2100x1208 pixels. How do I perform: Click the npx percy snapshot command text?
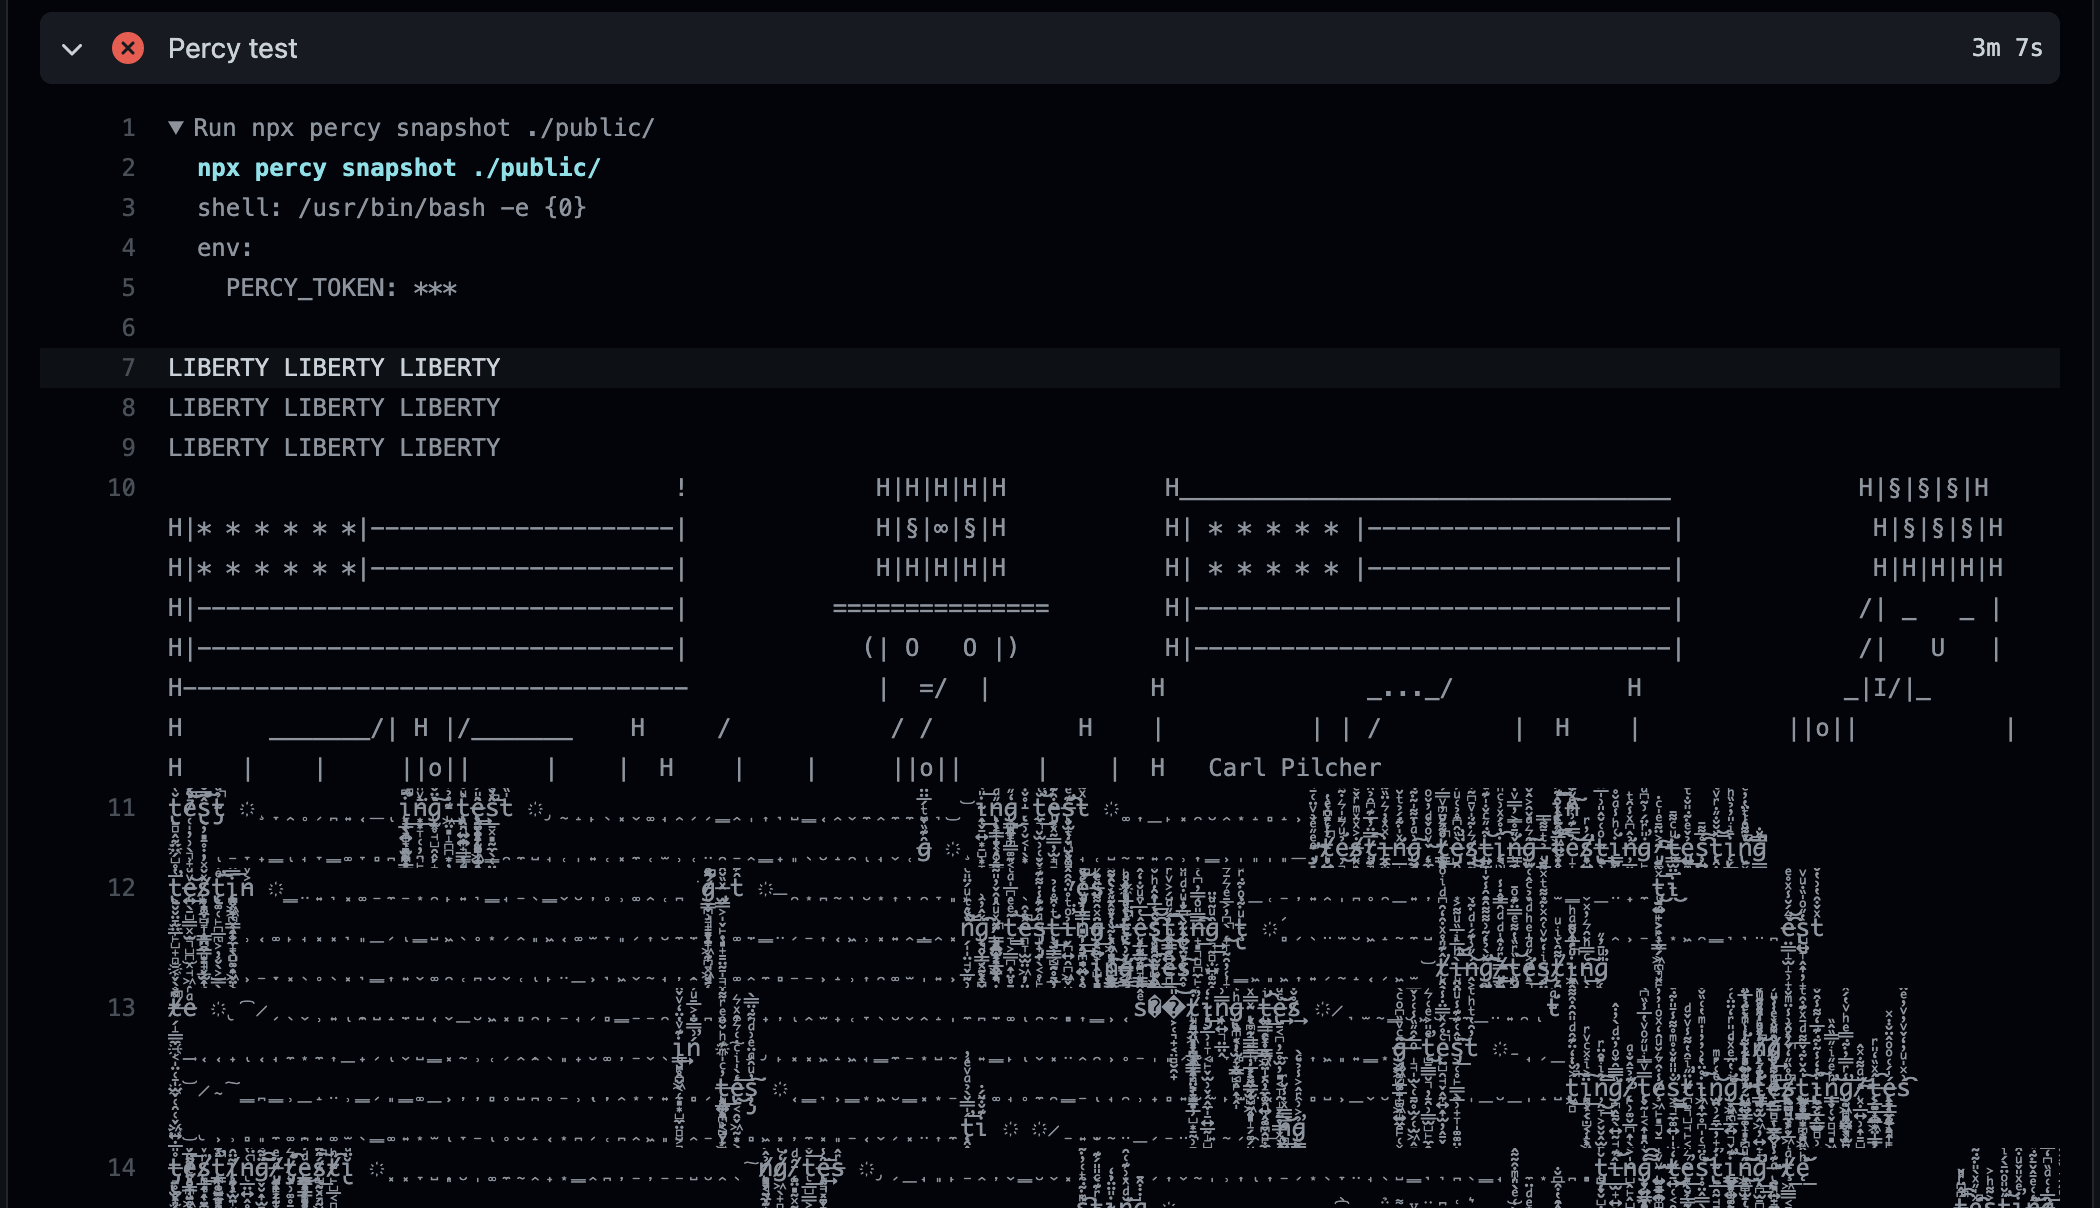click(x=398, y=168)
